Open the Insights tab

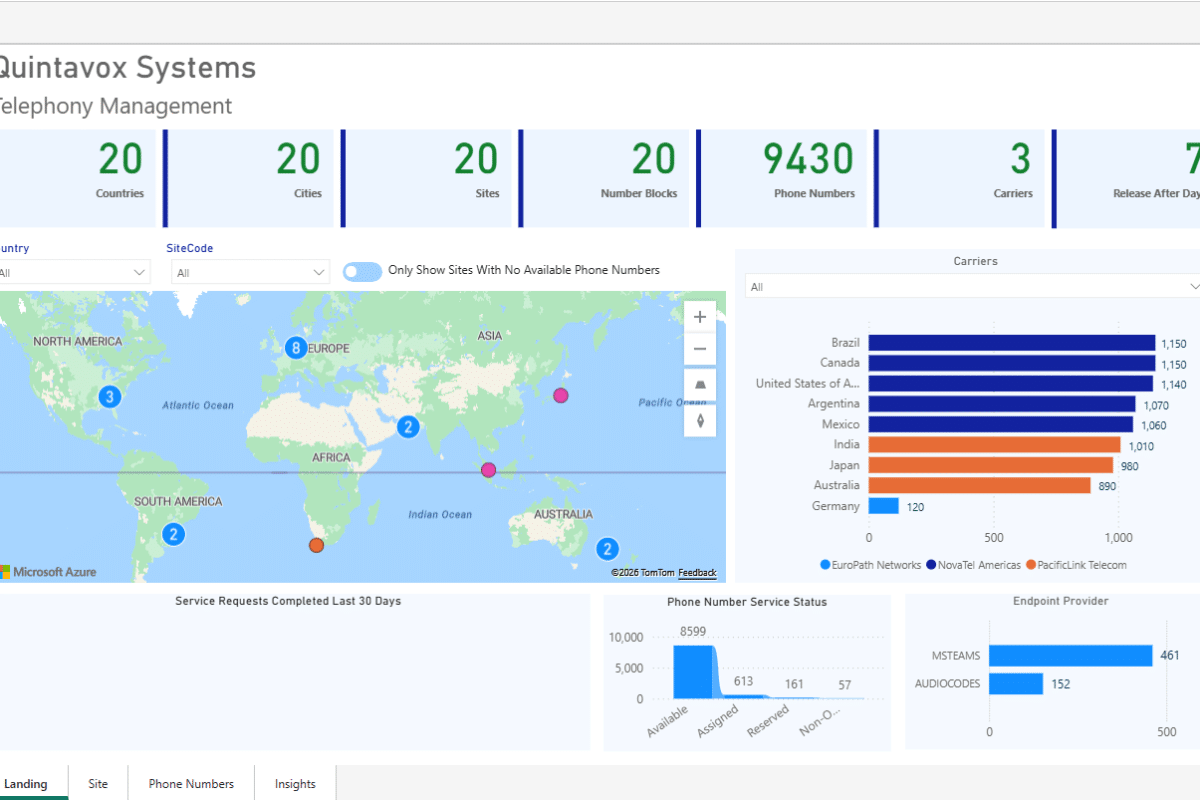(x=295, y=784)
